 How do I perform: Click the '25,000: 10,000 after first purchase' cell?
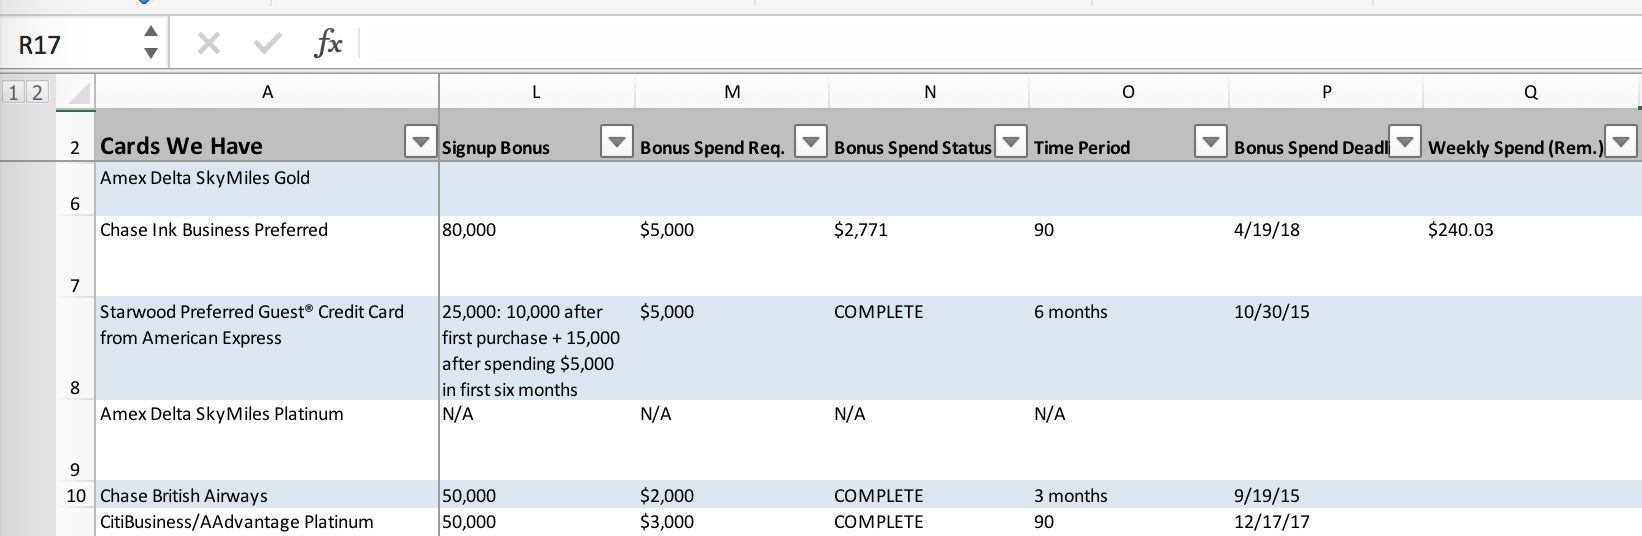pyautogui.click(x=537, y=348)
